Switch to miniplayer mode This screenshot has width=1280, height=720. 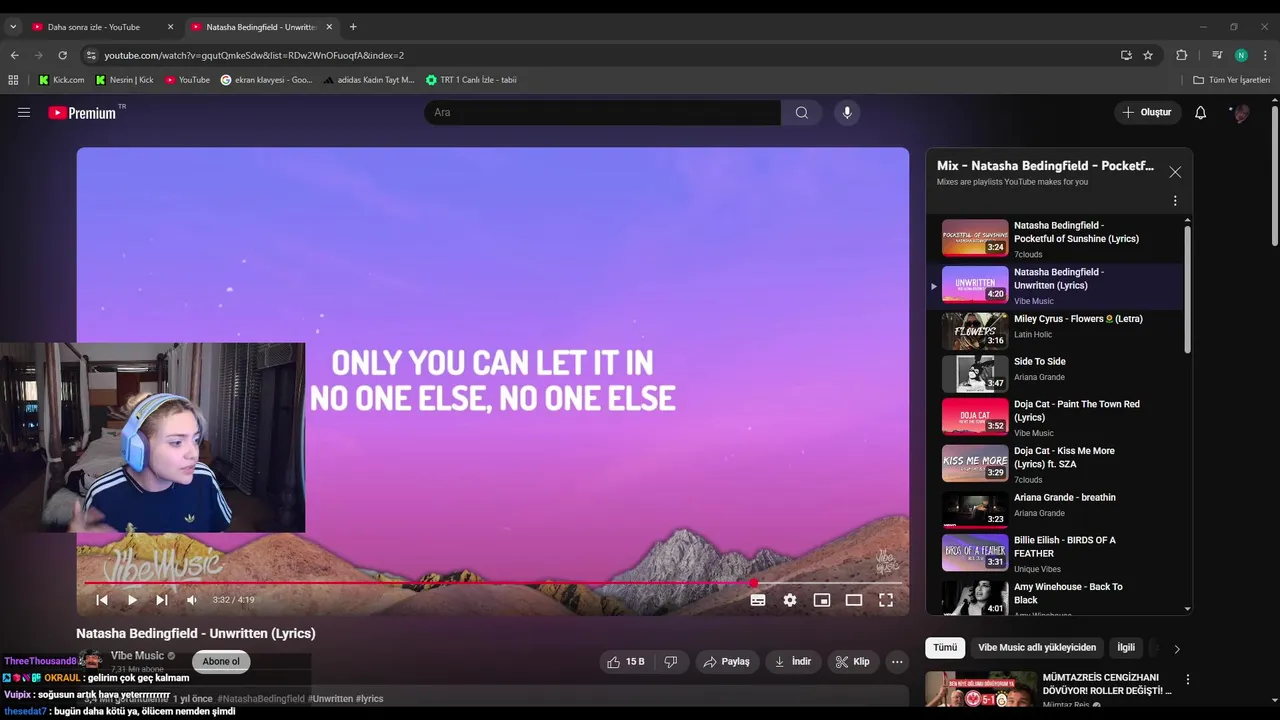pos(822,600)
